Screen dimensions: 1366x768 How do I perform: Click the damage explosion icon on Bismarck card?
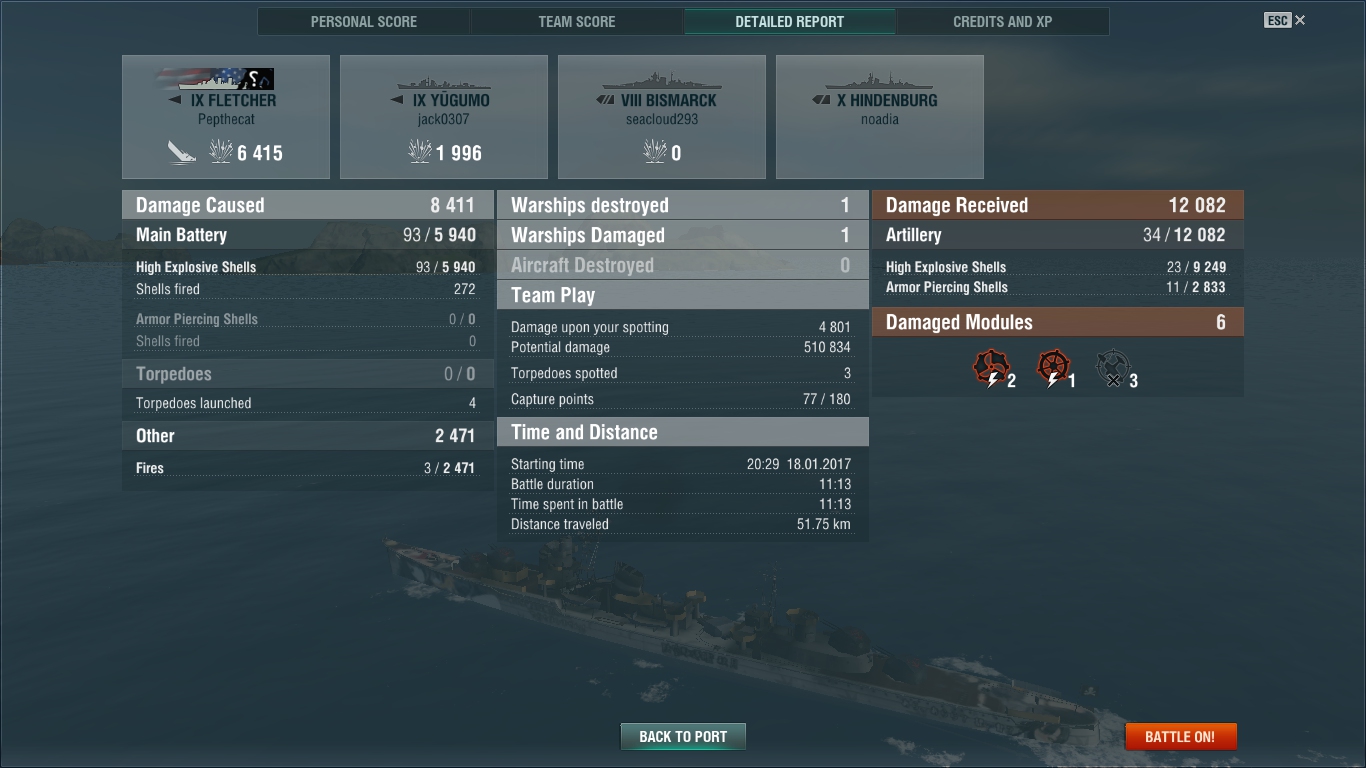(x=655, y=152)
